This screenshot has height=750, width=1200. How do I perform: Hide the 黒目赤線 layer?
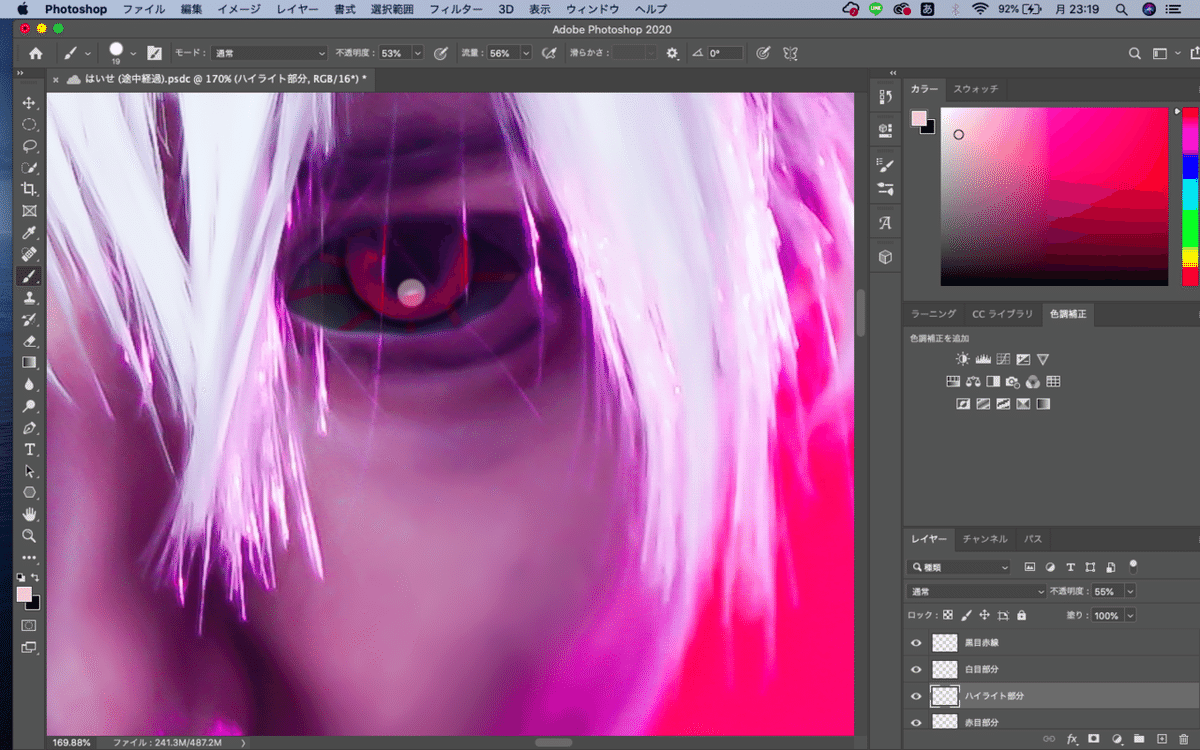[916, 643]
